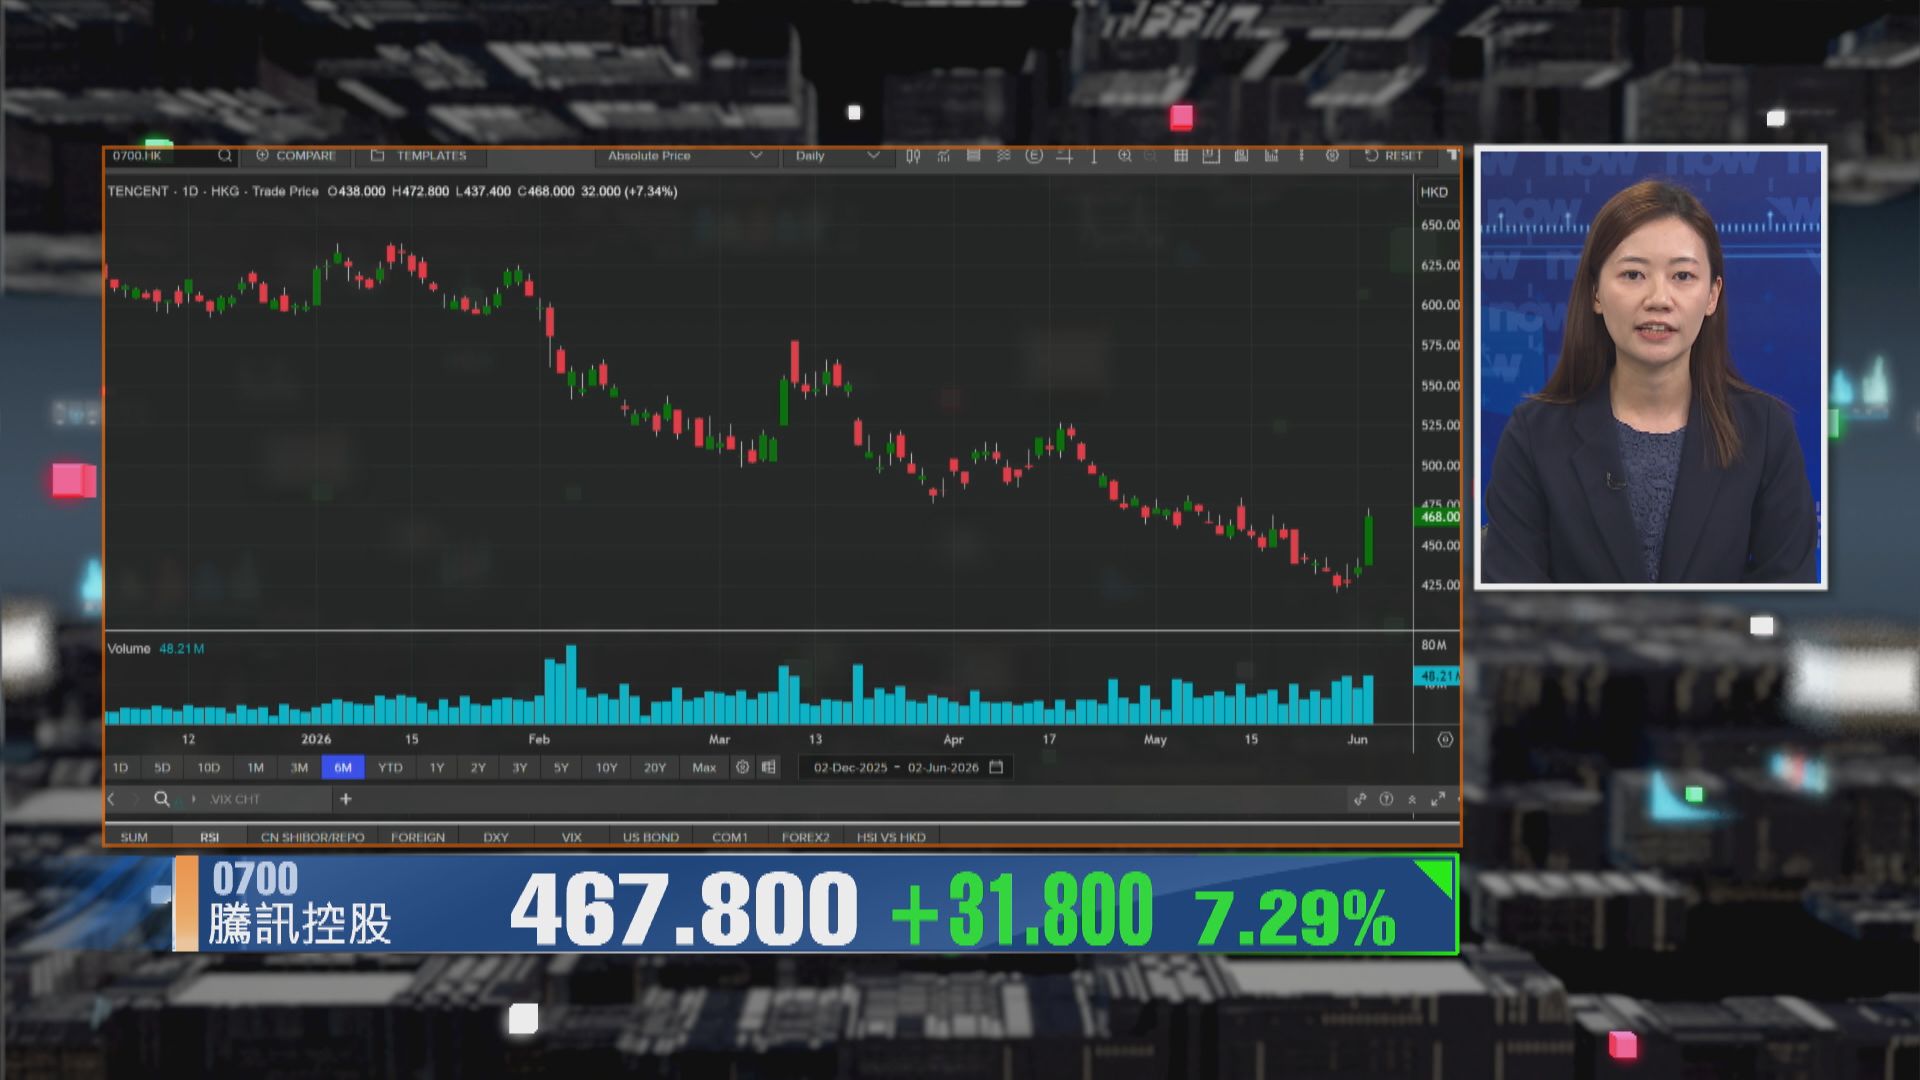
Task: Select the 10D time range
Action: click(x=208, y=767)
